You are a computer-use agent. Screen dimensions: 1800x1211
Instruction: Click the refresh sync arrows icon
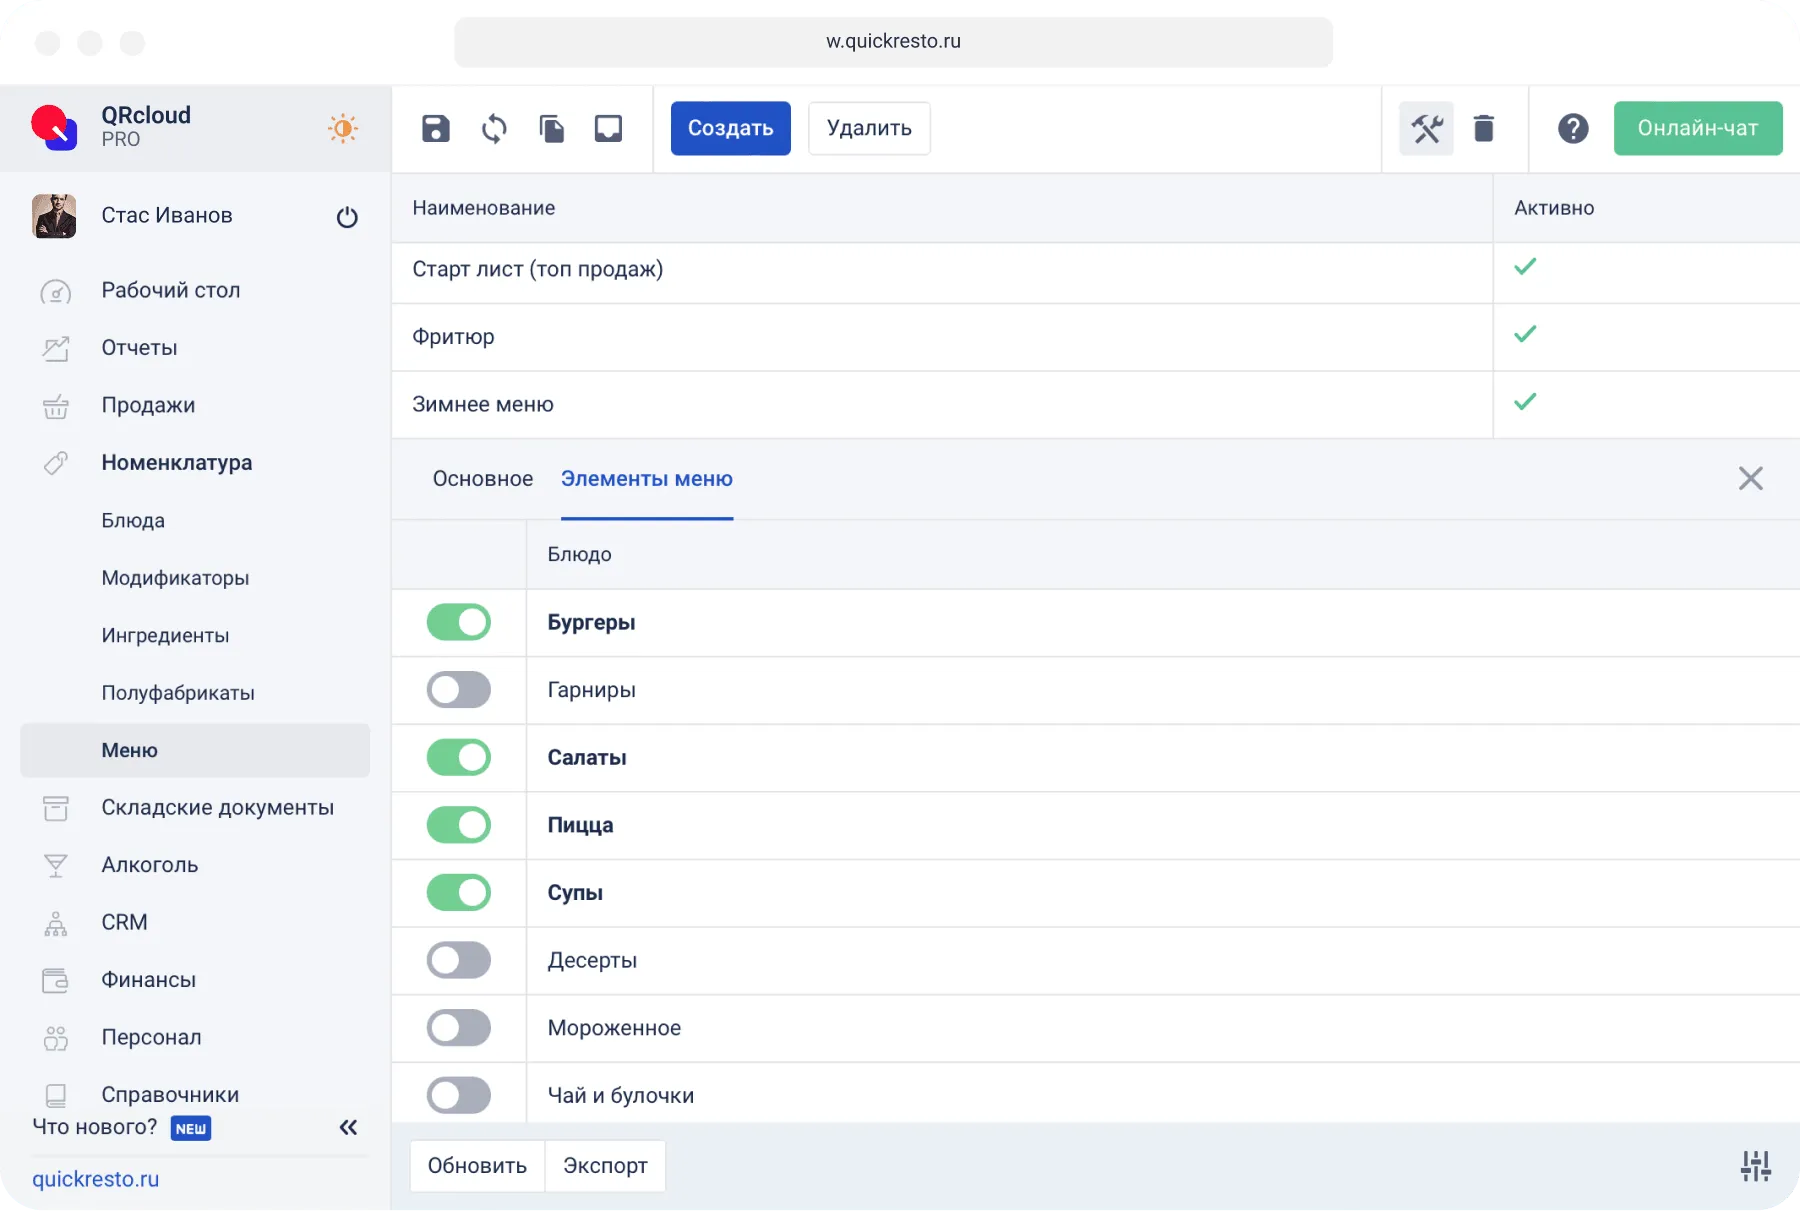pos(494,128)
